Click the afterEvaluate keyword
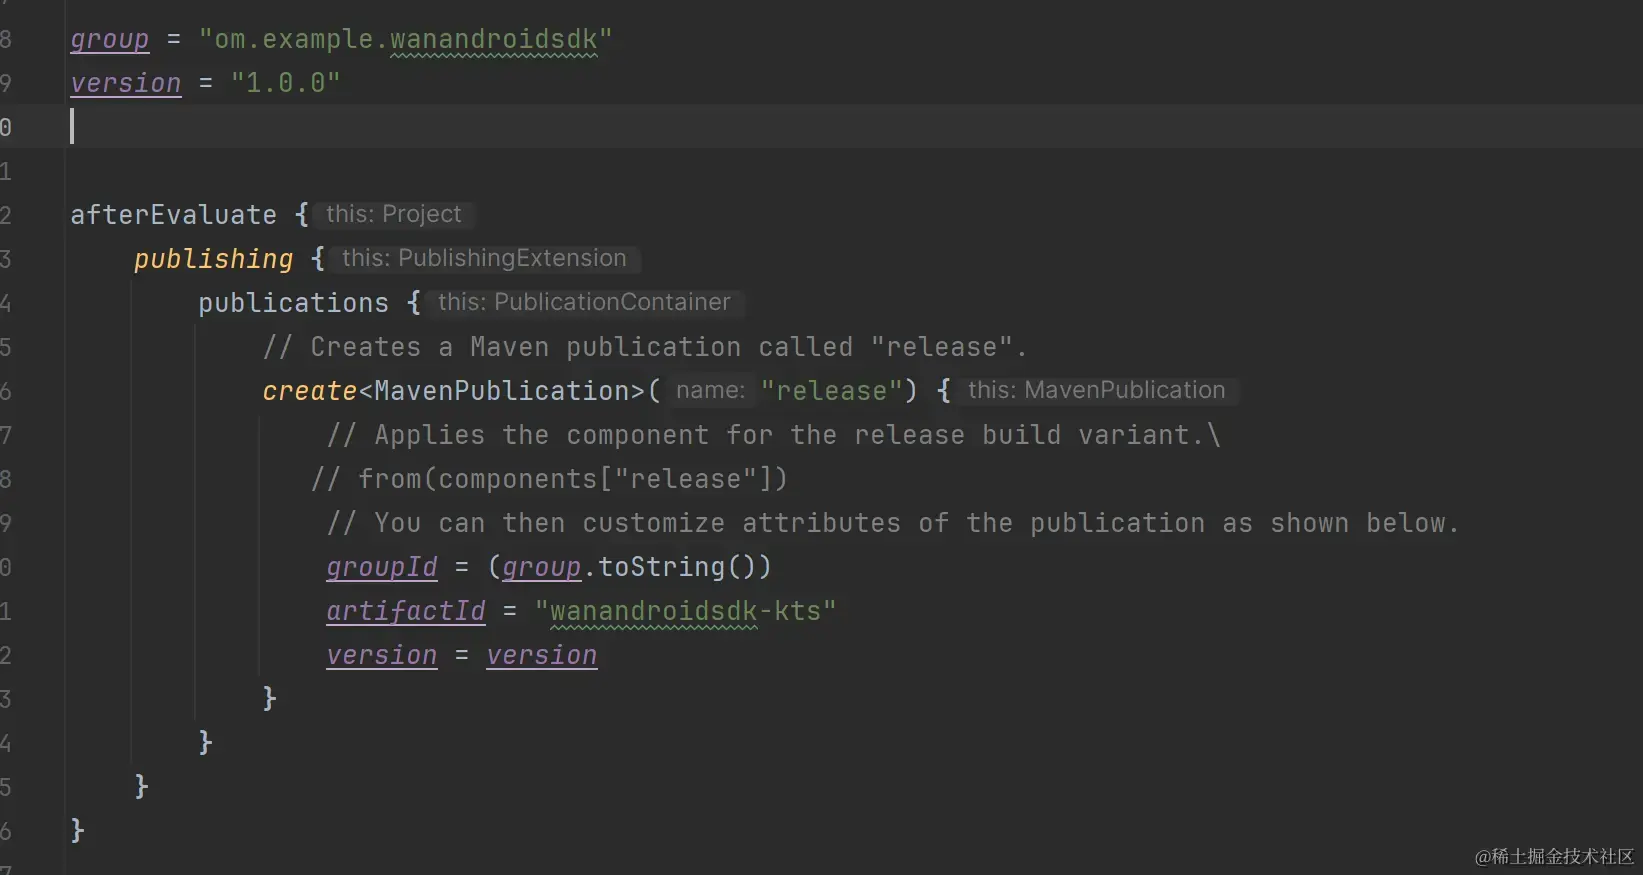Screen dimensions: 1643x875 (x=173, y=215)
